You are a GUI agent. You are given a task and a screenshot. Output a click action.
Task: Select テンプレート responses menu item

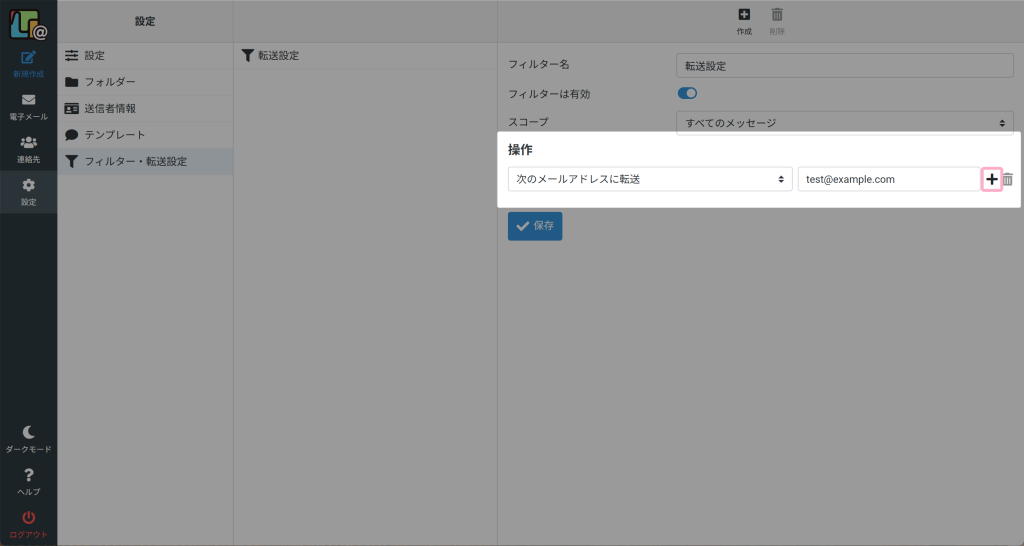click(x=145, y=135)
